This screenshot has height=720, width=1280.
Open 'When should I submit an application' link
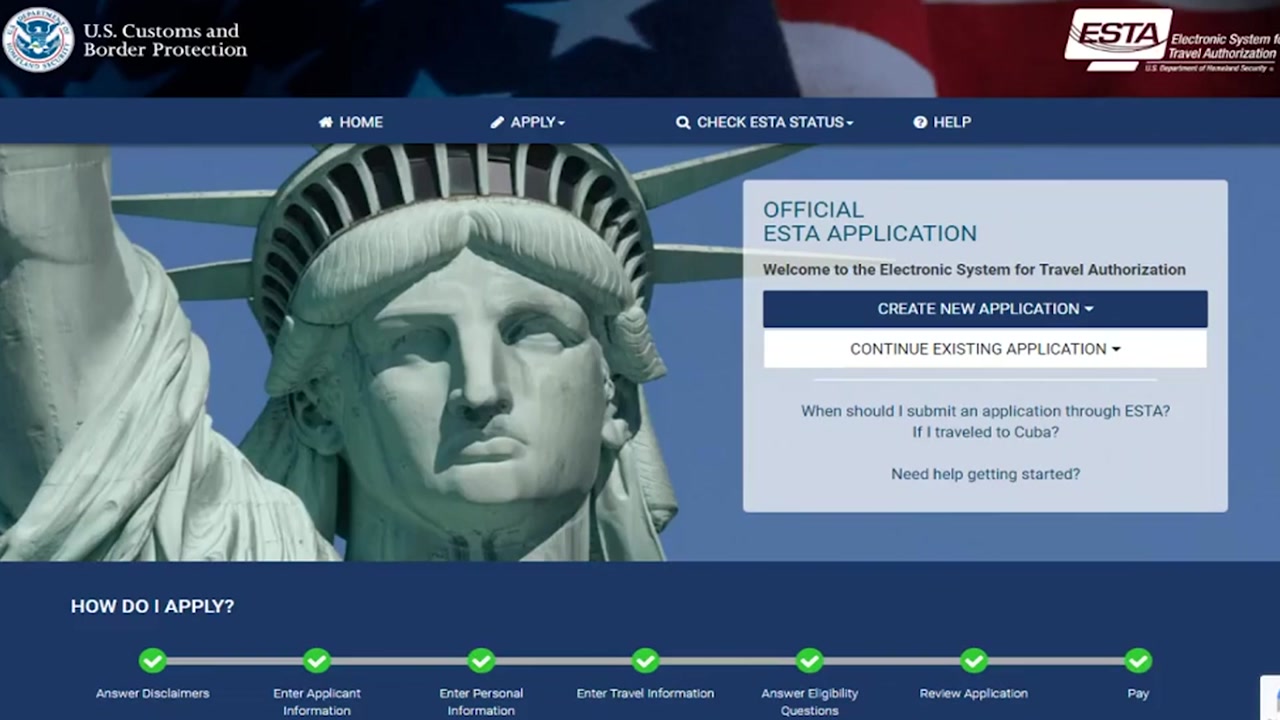pyautogui.click(x=985, y=411)
